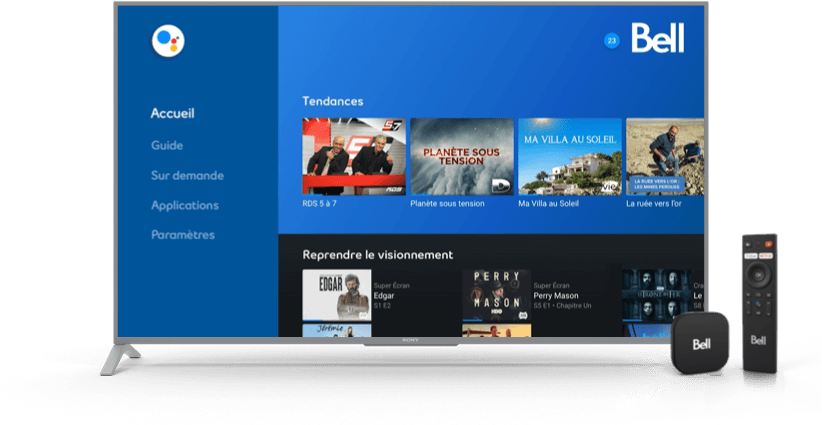Click the 'RDS 5 à 7' caption
Screen dimensions: 822x425
pos(319,203)
